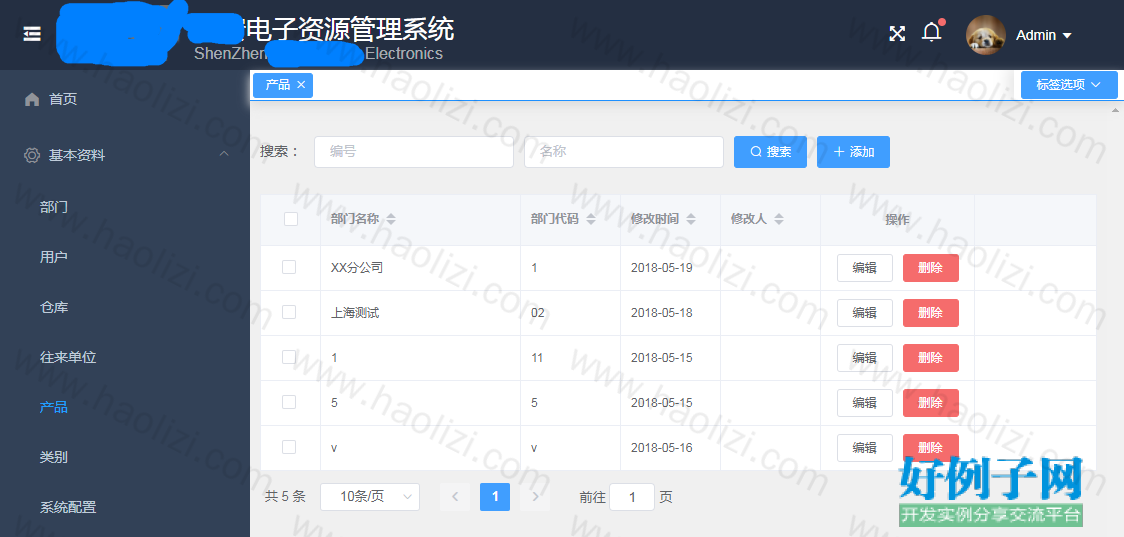The width and height of the screenshot is (1124, 537).
Task: Click the Admin user avatar
Action: (986, 35)
